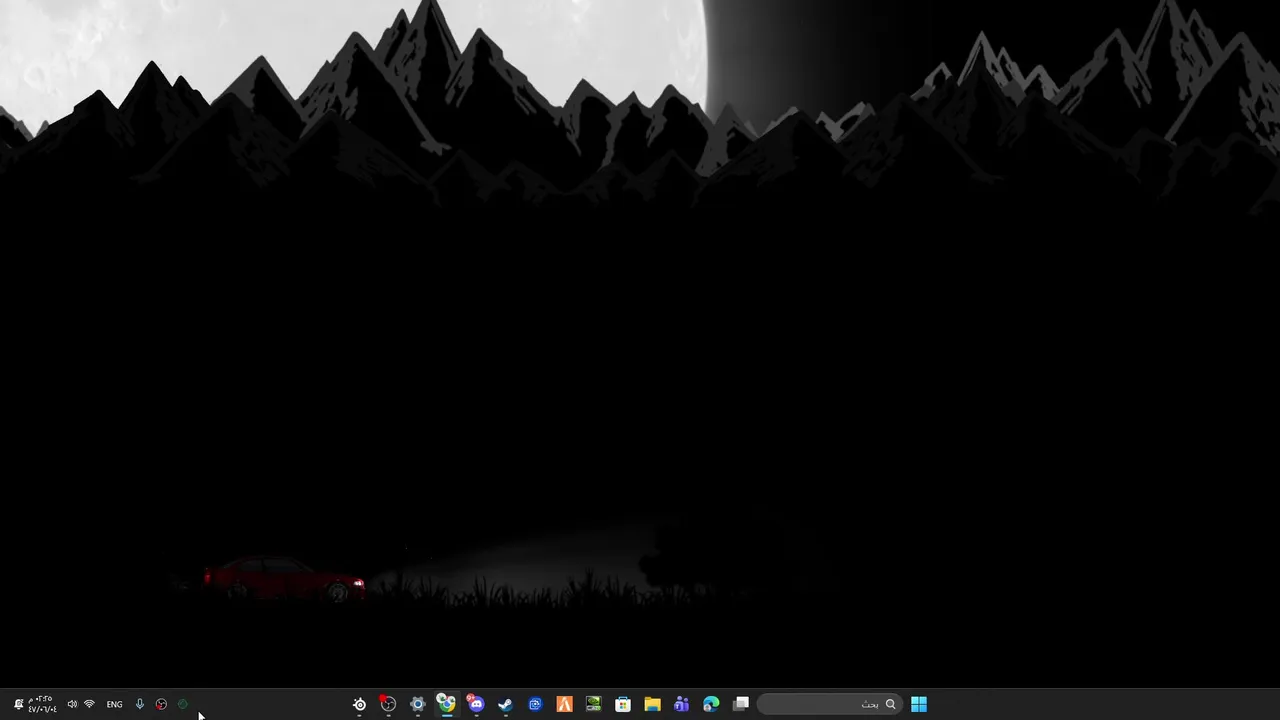Click the microphone tray icon
1280x720 pixels.
click(x=139, y=704)
